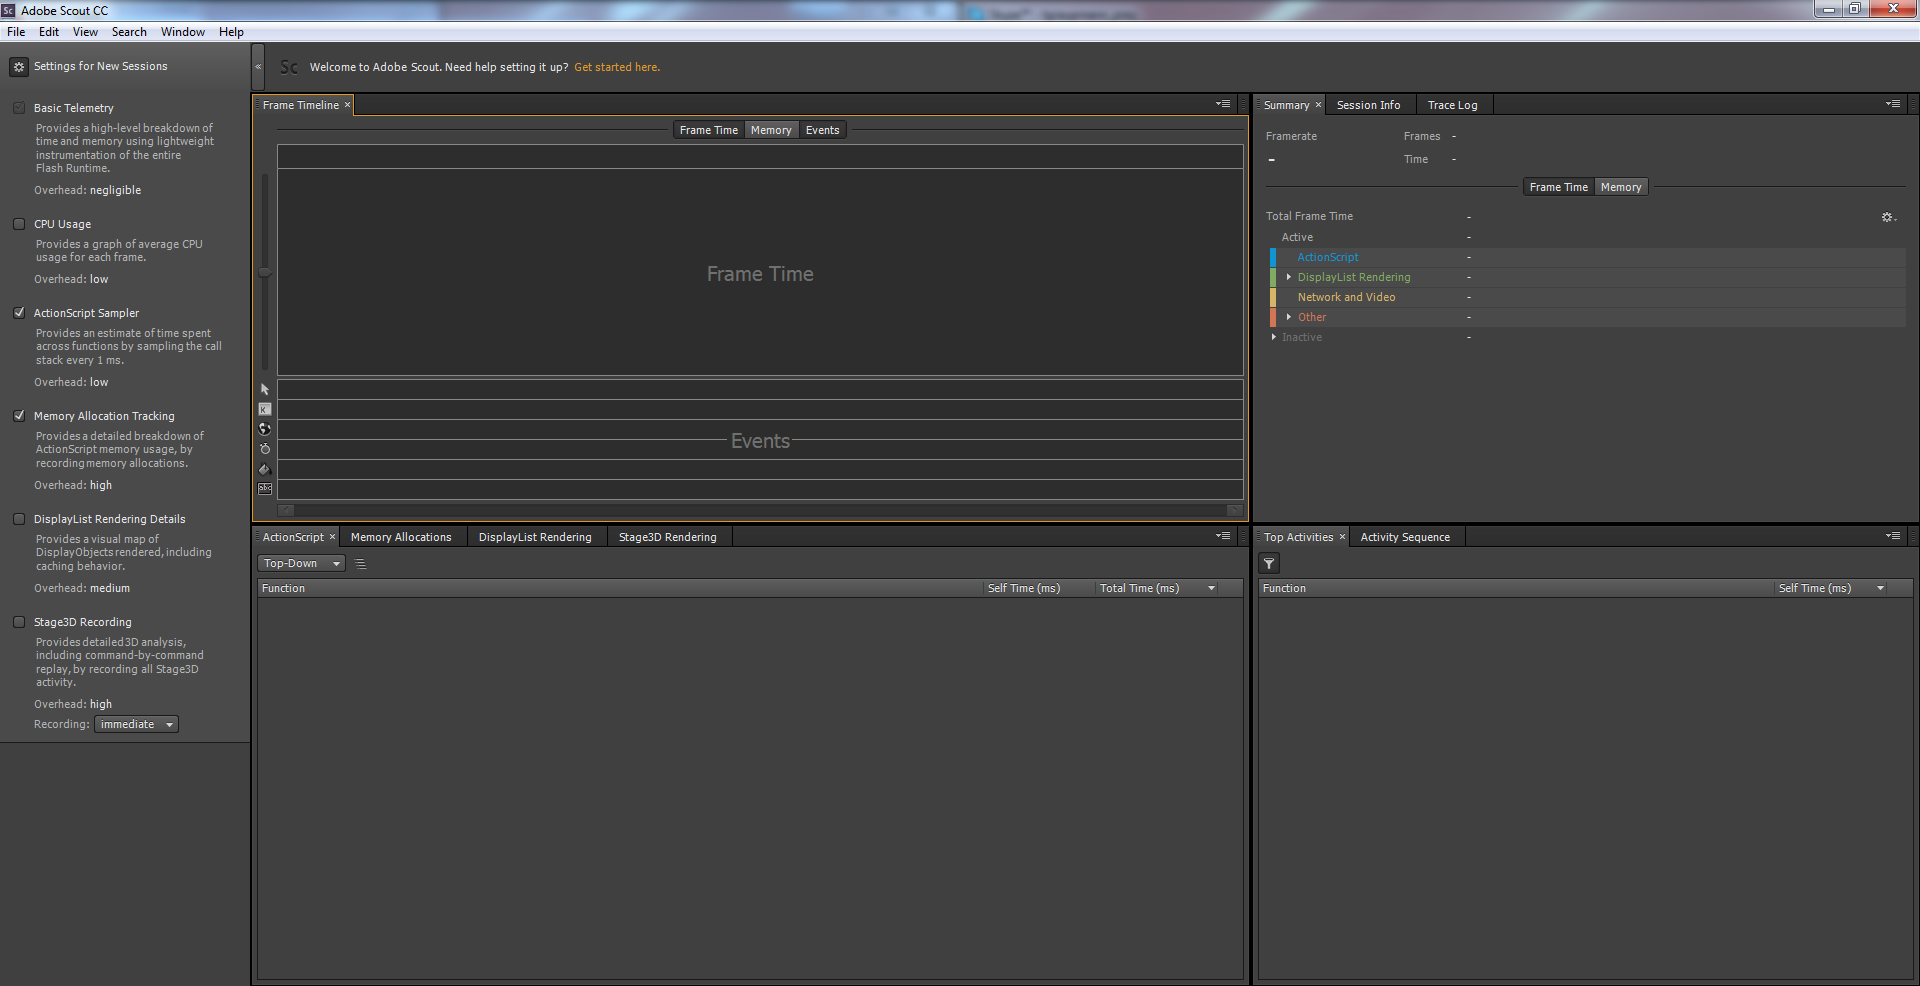Image resolution: width=1920 pixels, height=986 pixels.
Task: Enable DisplayList Rendering Details checkbox
Action: [19, 519]
